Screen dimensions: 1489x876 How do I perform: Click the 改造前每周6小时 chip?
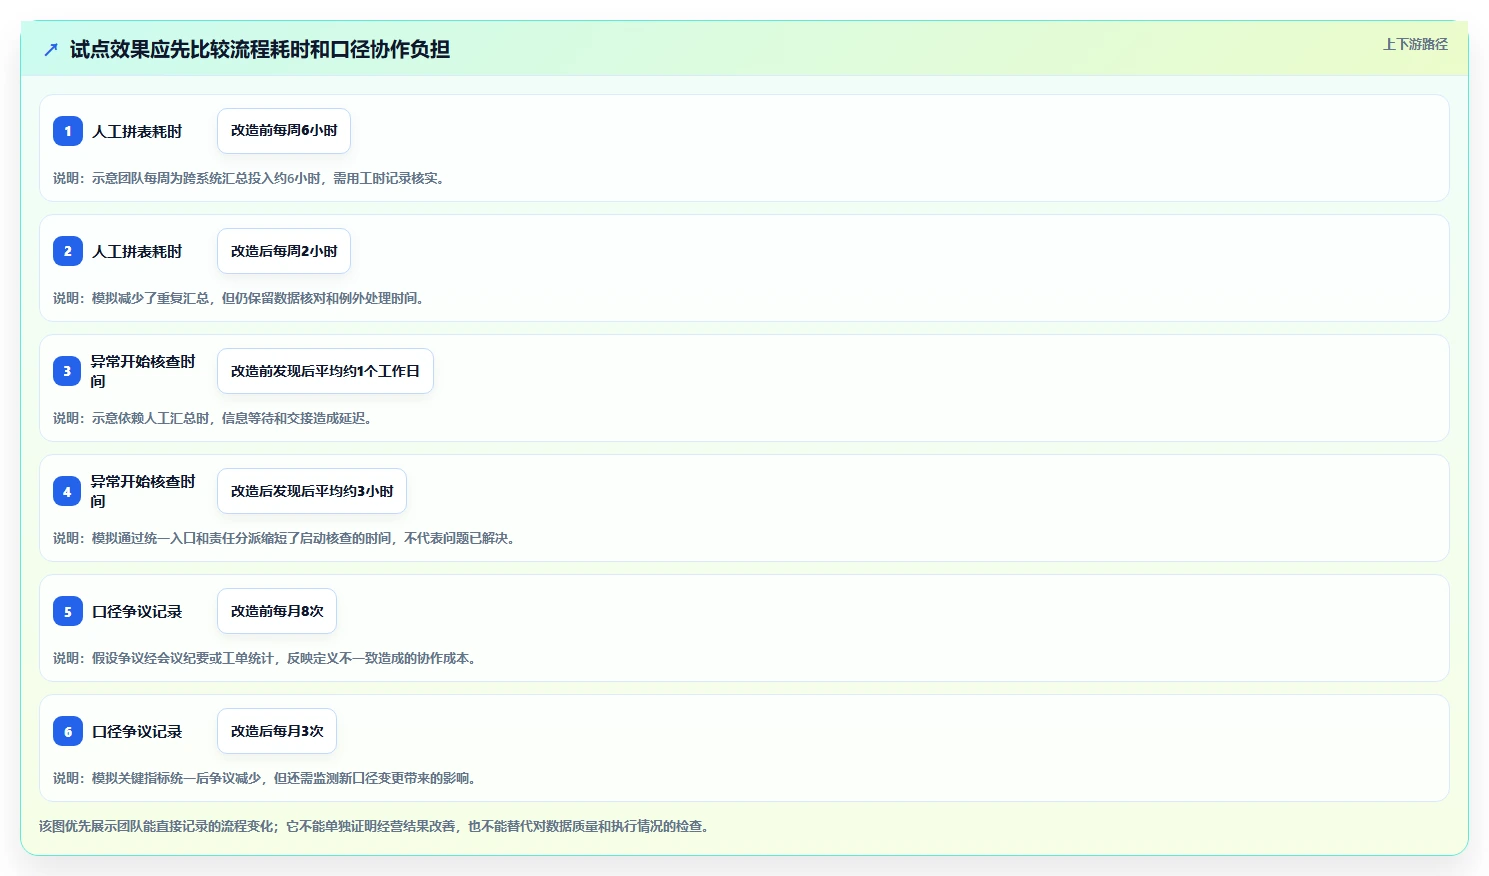284,131
